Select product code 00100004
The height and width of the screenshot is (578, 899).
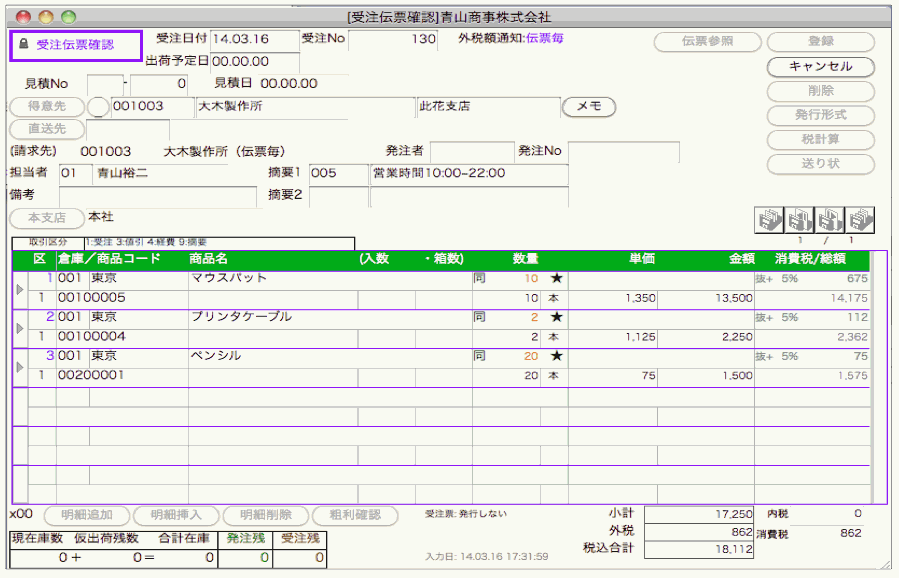tap(92, 336)
